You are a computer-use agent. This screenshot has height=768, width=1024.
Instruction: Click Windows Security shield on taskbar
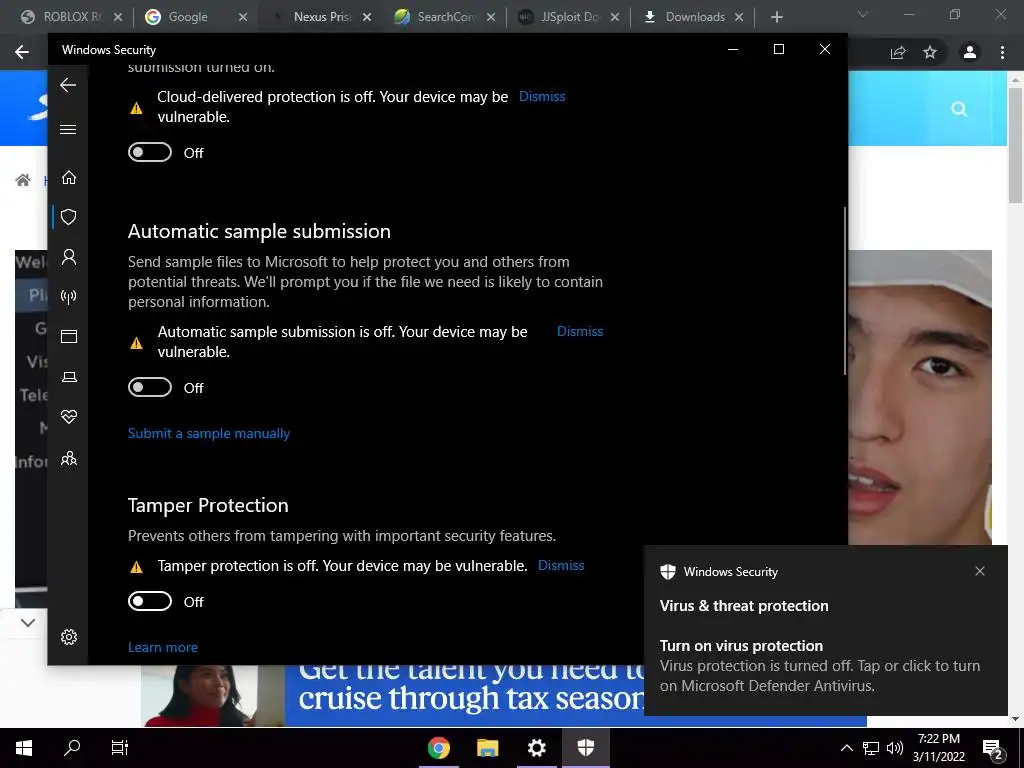(x=586, y=748)
